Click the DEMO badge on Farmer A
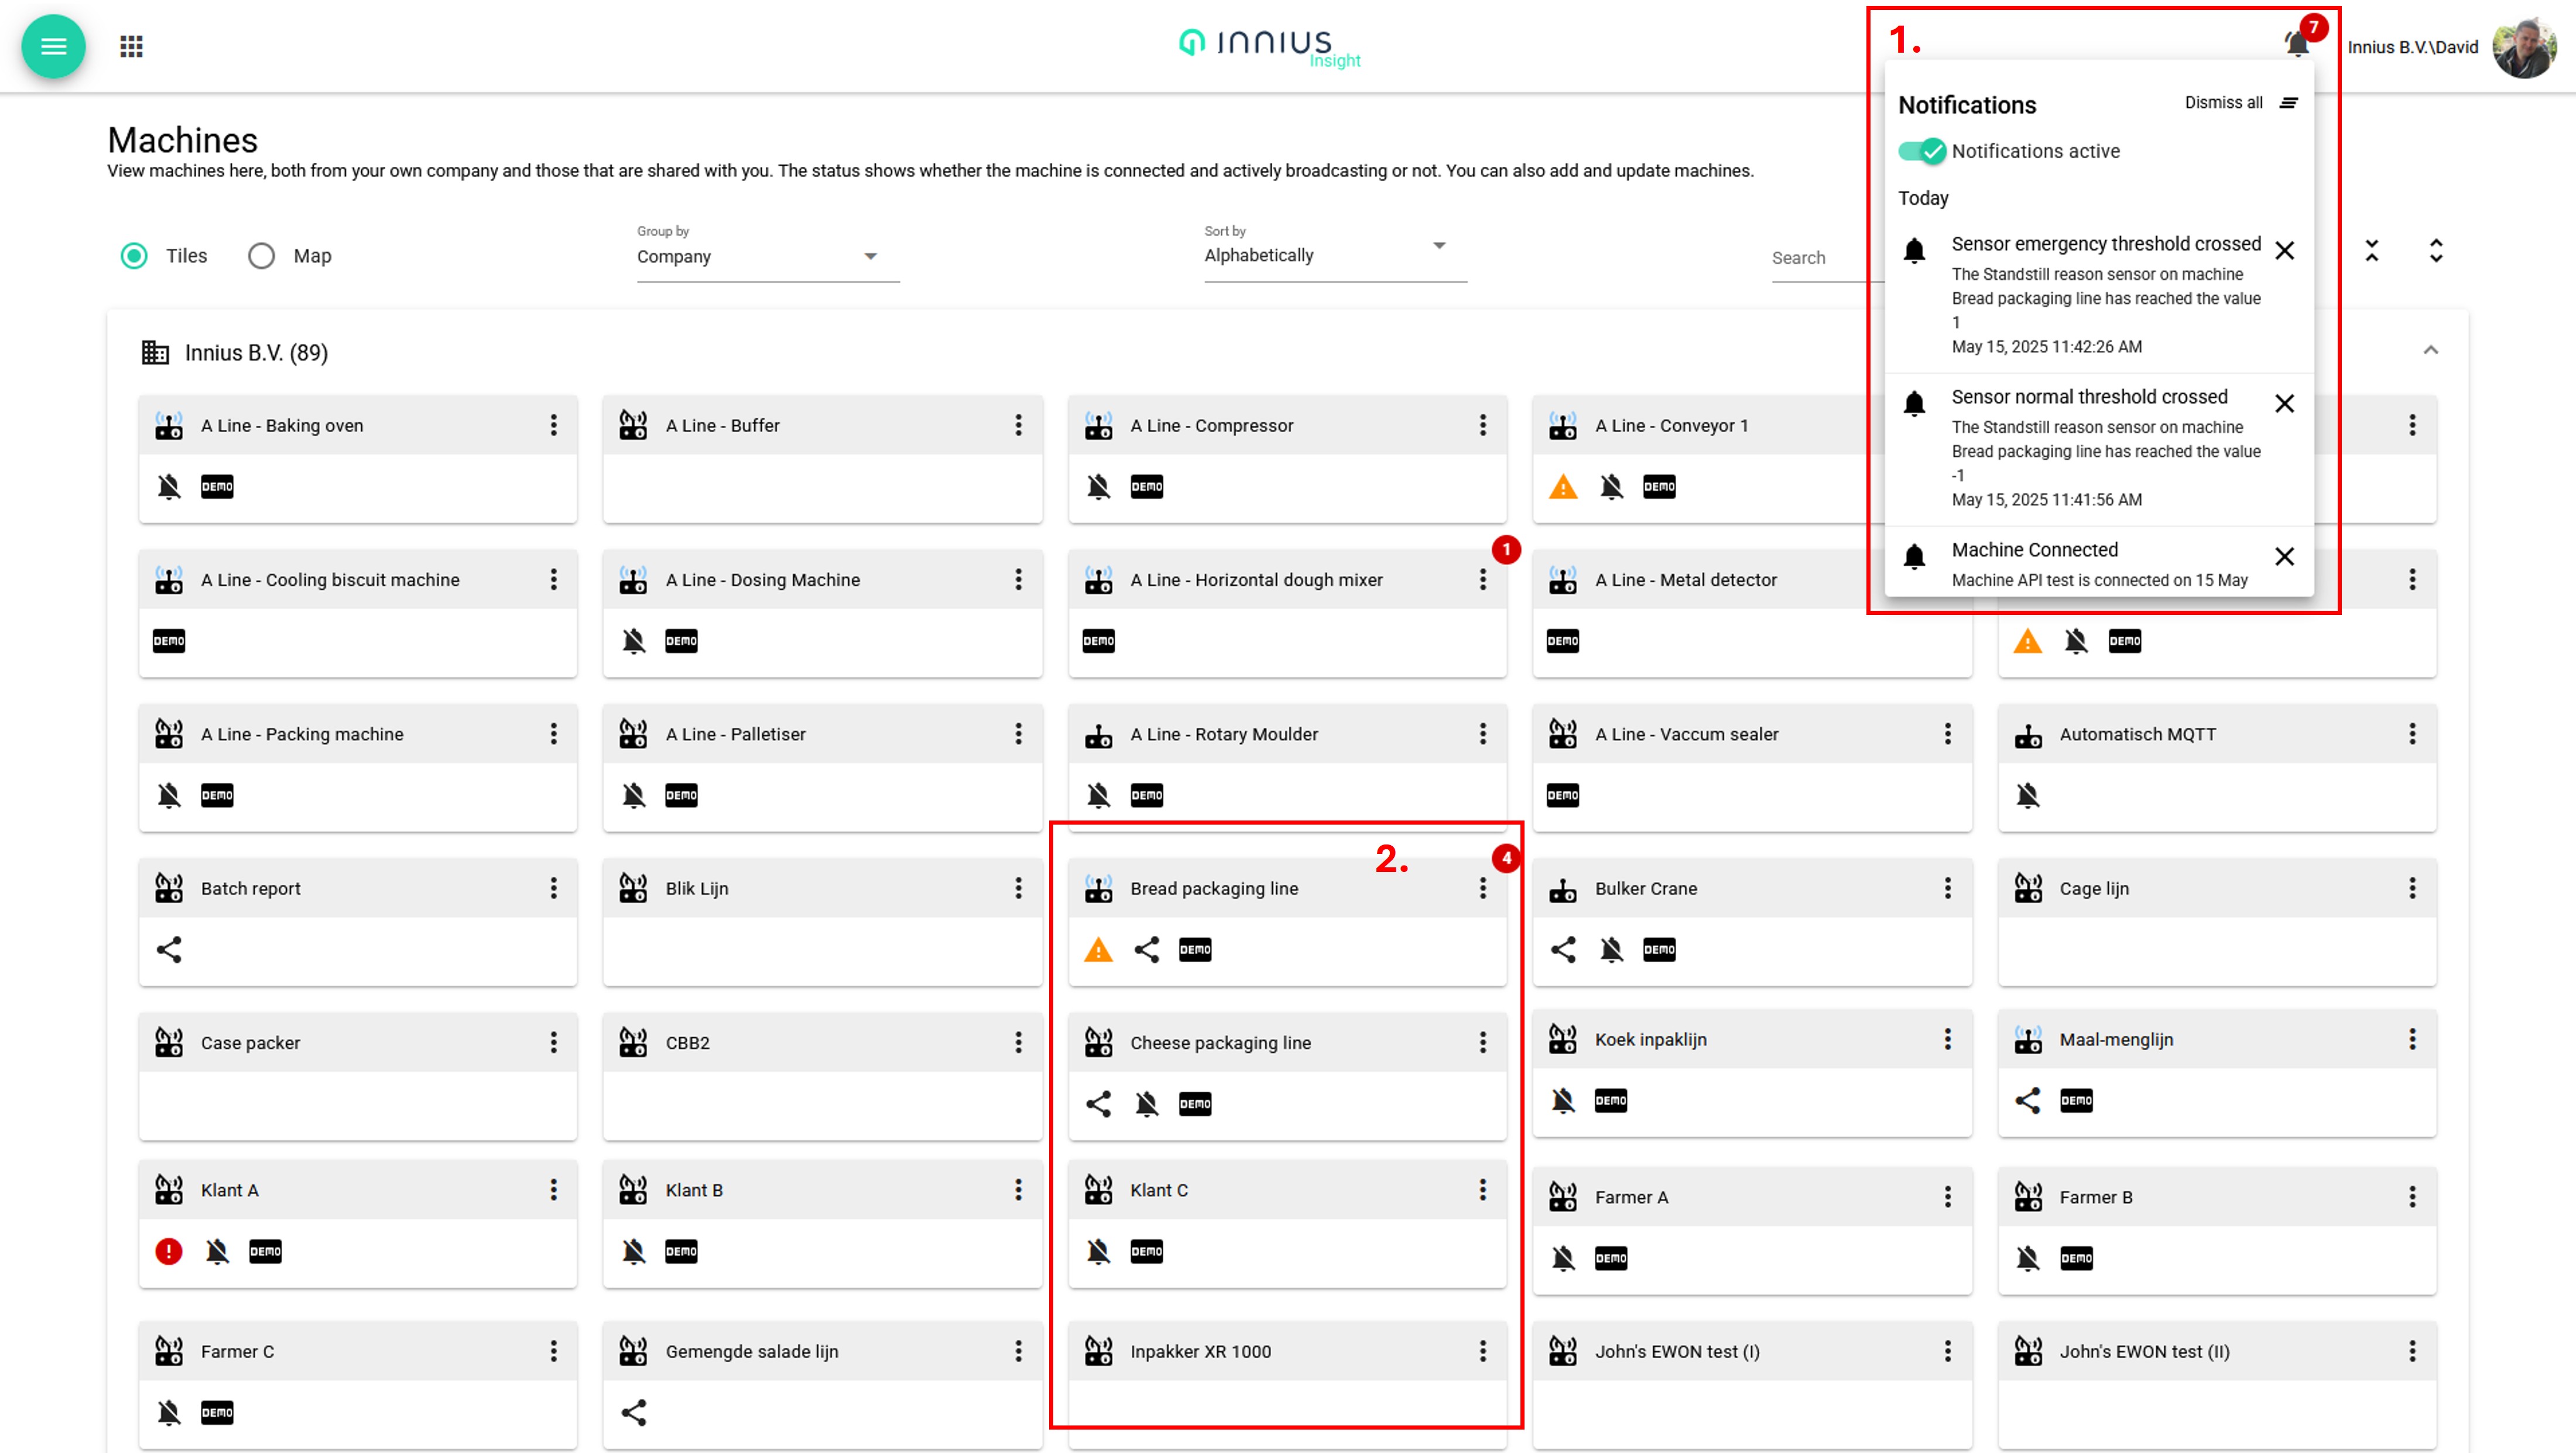The width and height of the screenshot is (2576, 1453). (1611, 1258)
